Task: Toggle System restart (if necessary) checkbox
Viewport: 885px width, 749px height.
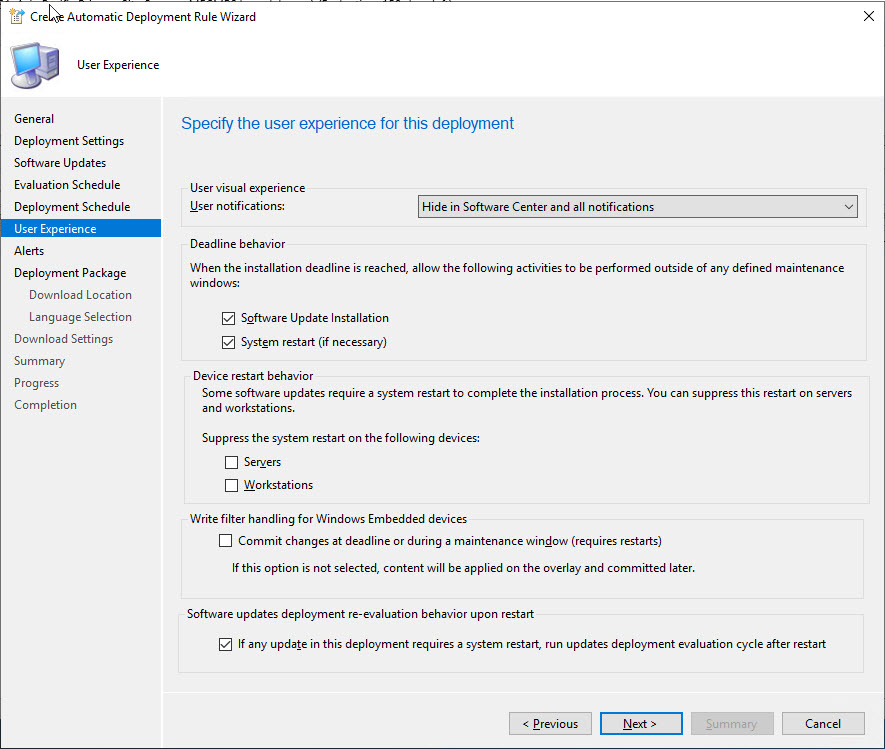Action: 229,342
